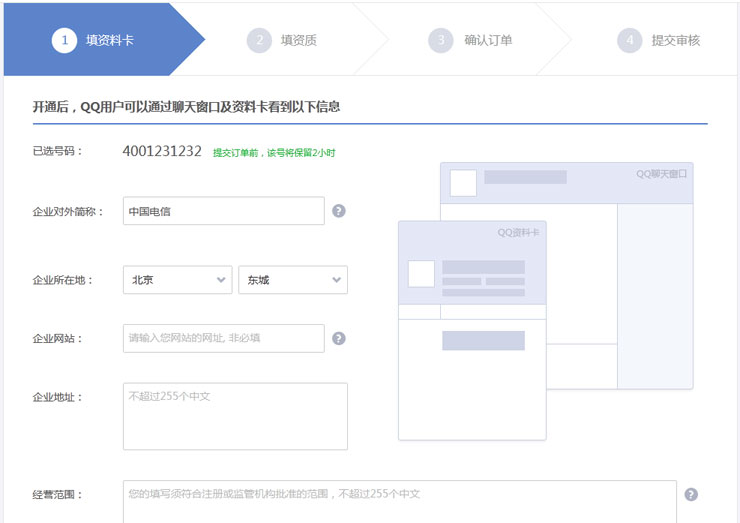This screenshot has height=523, width=740.
Task: Focus the 企业网站 URL input field
Action: 224,338
